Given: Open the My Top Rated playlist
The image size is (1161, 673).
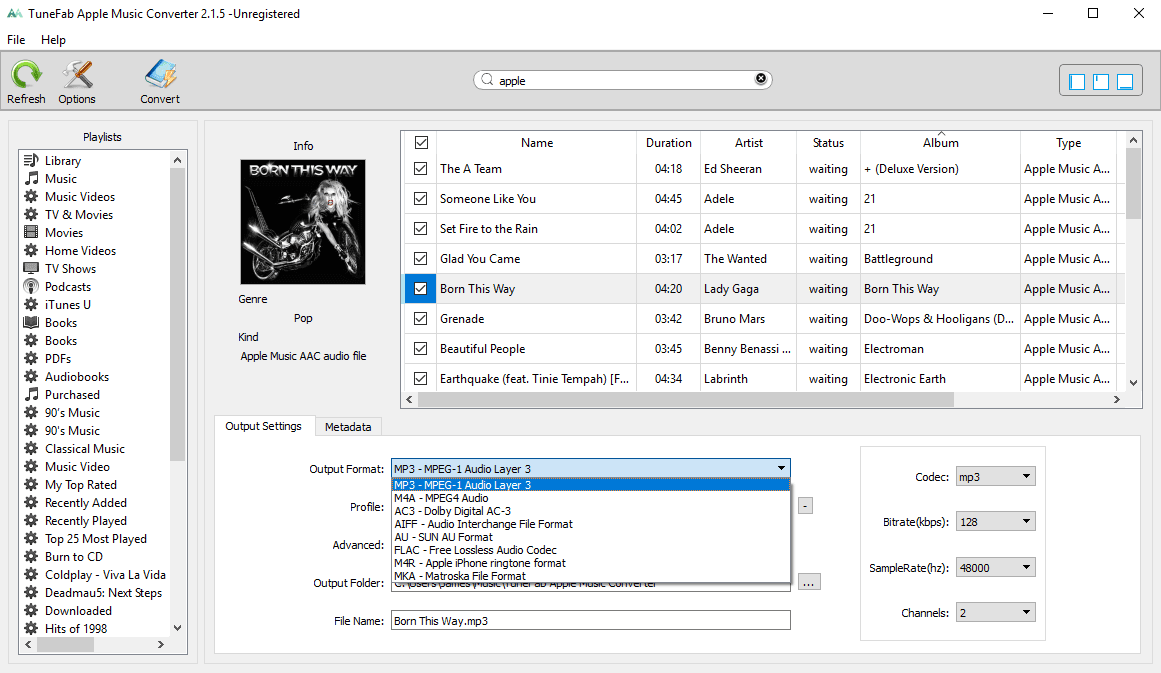Looking at the screenshot, I should coord(81,485).
